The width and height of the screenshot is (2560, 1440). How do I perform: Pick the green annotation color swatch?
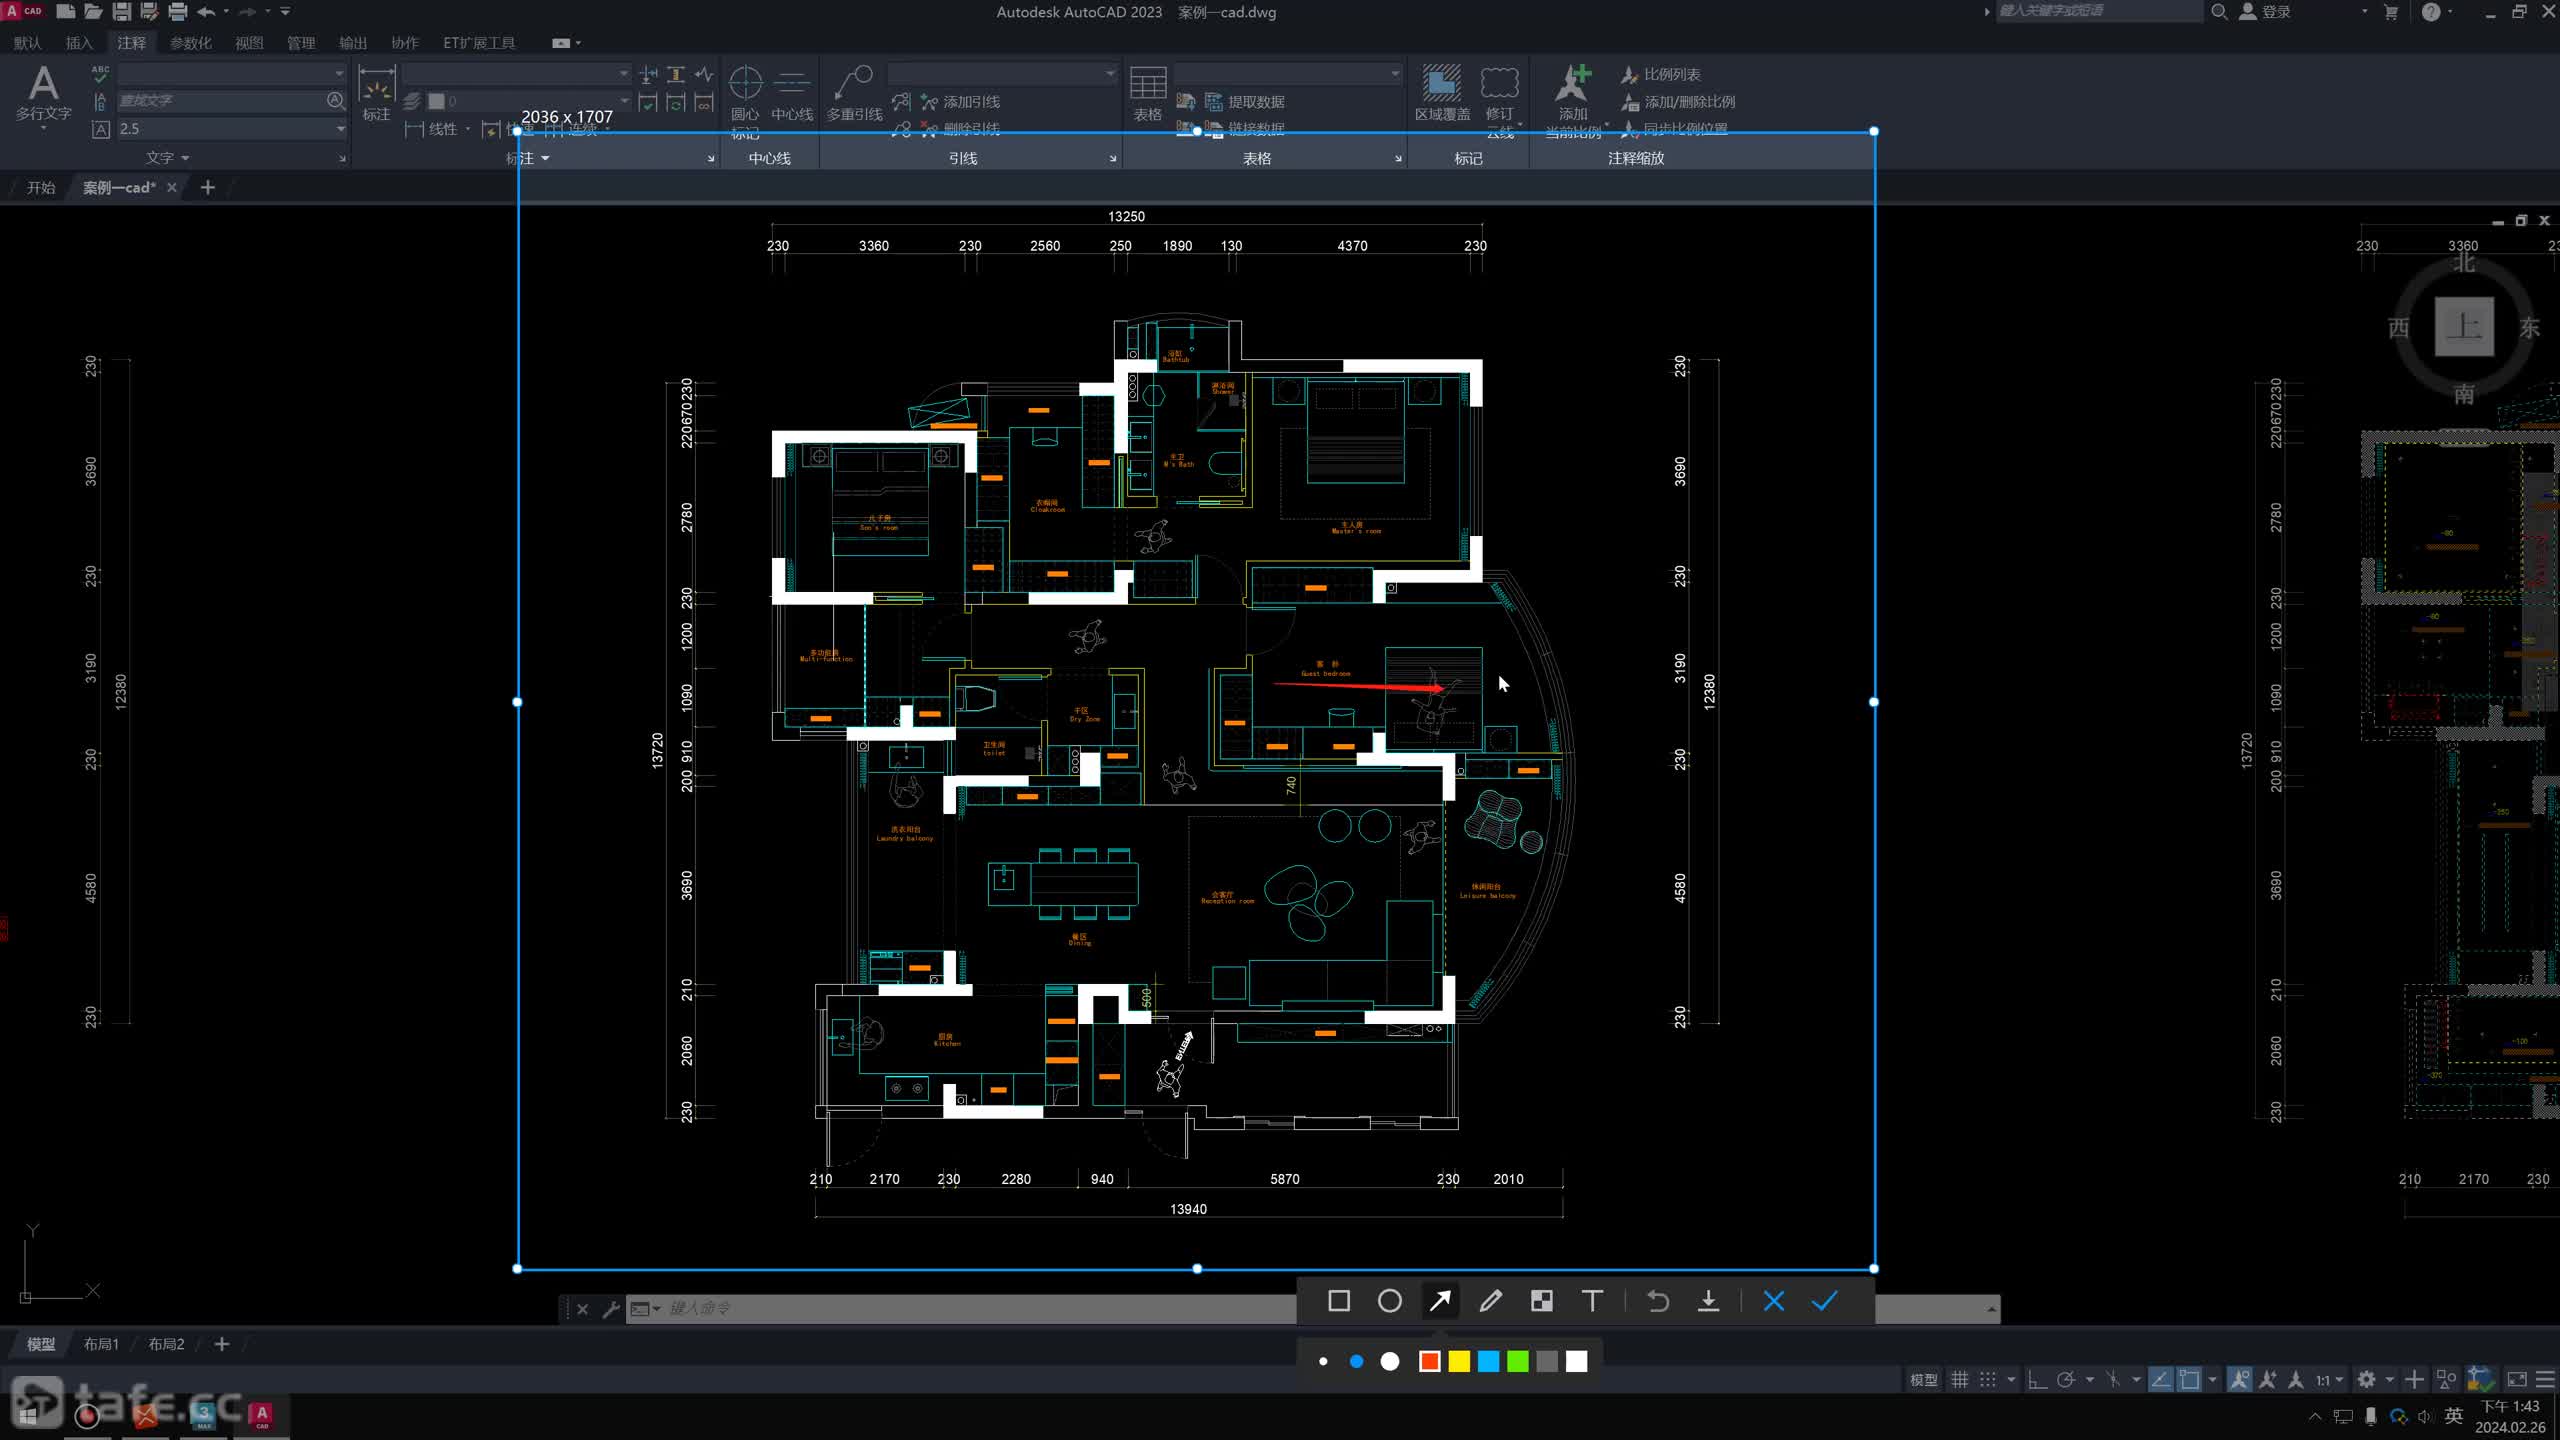click(1518, 1361)
